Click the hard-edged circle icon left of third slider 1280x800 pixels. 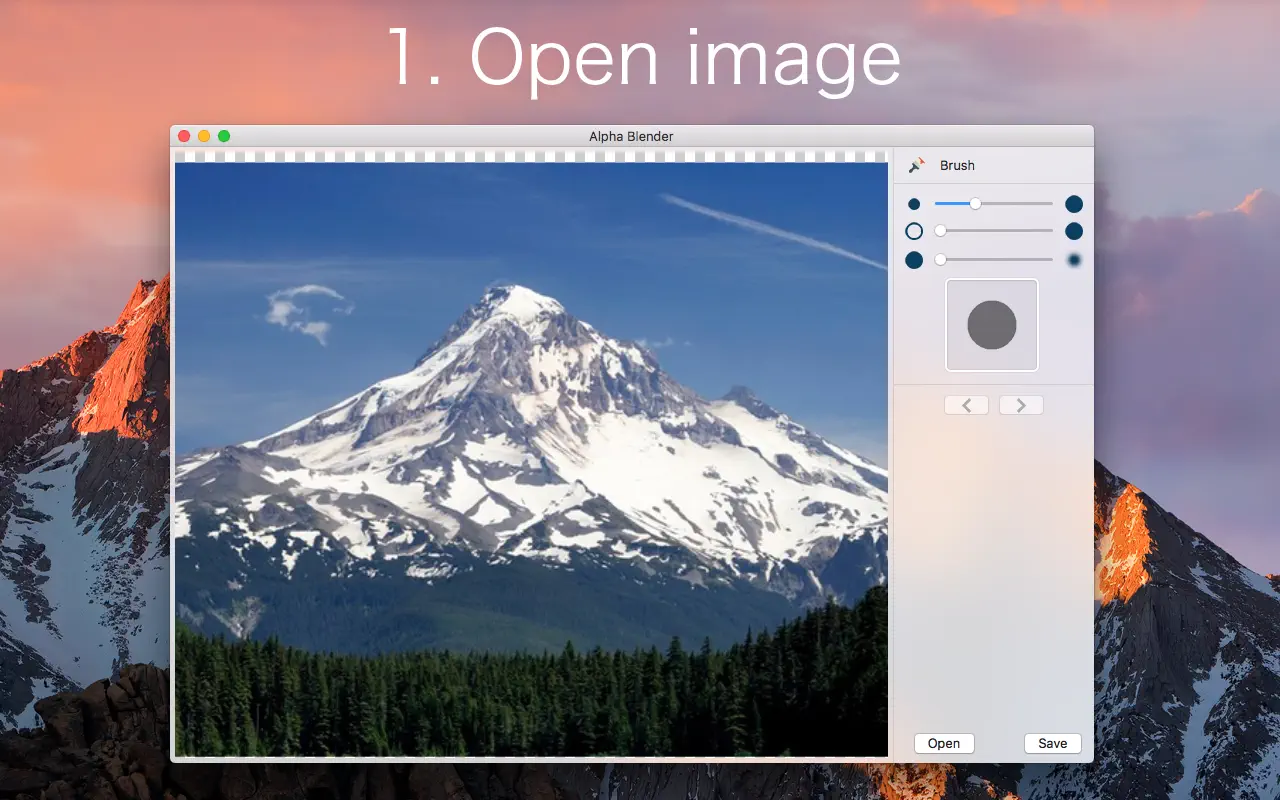point(914,260)
